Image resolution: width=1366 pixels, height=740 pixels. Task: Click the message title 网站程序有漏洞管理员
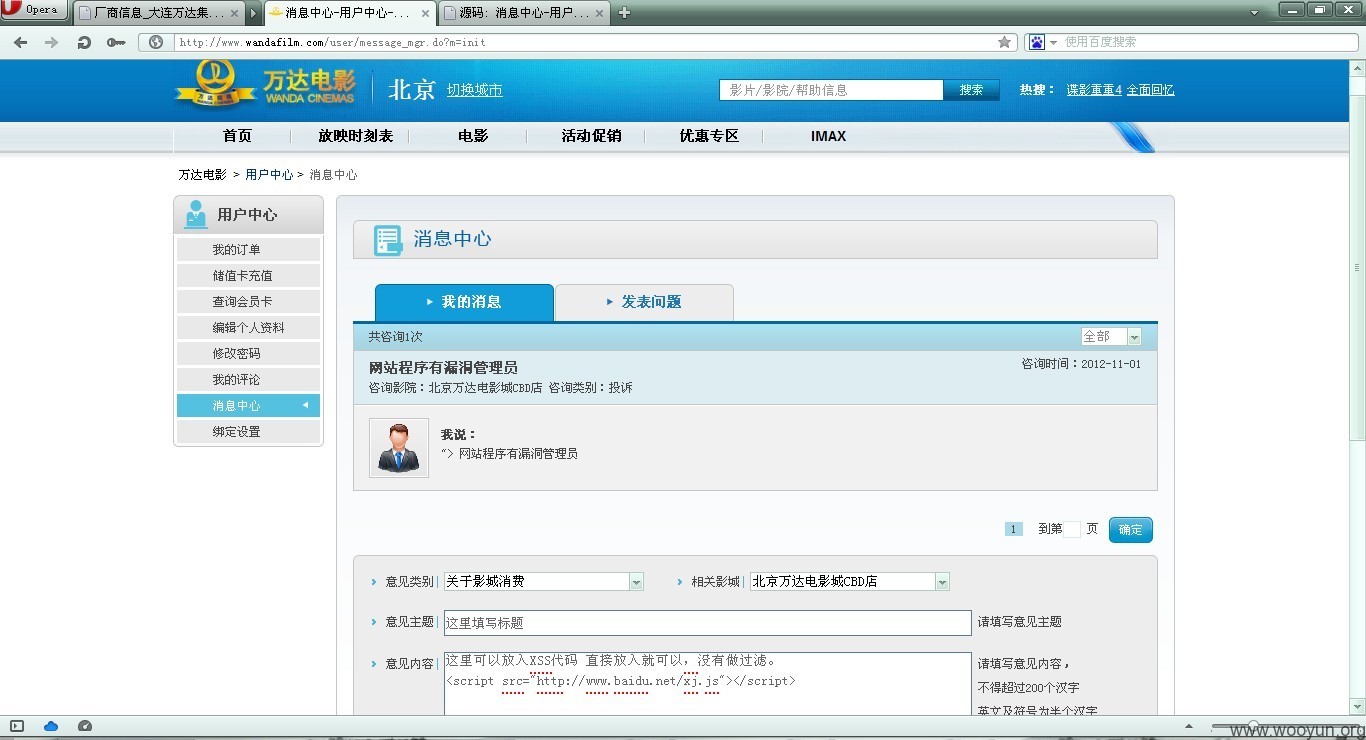click(443, 368)
